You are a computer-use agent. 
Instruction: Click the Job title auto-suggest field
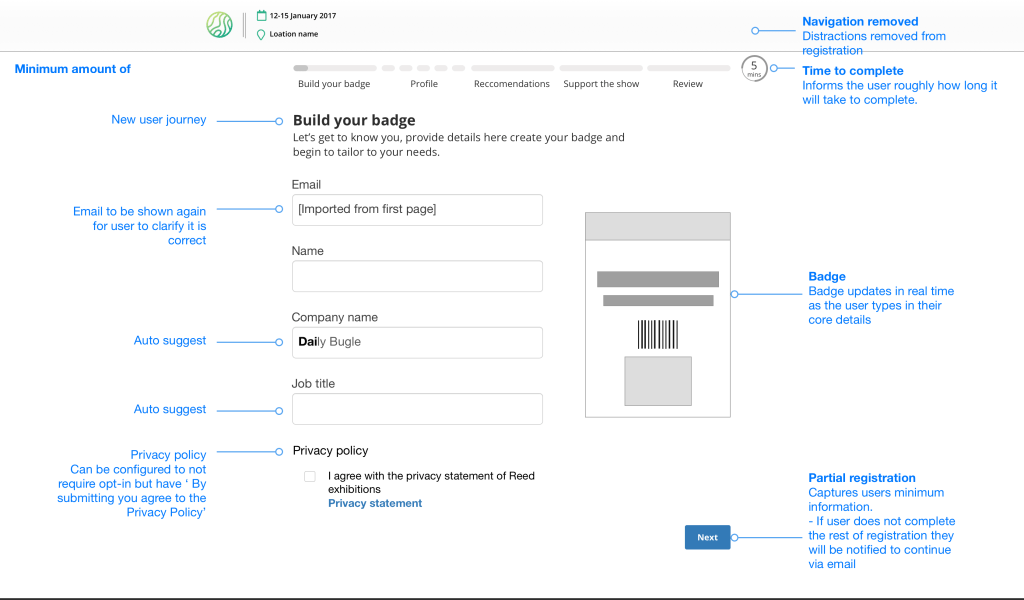tap(417, 409)
